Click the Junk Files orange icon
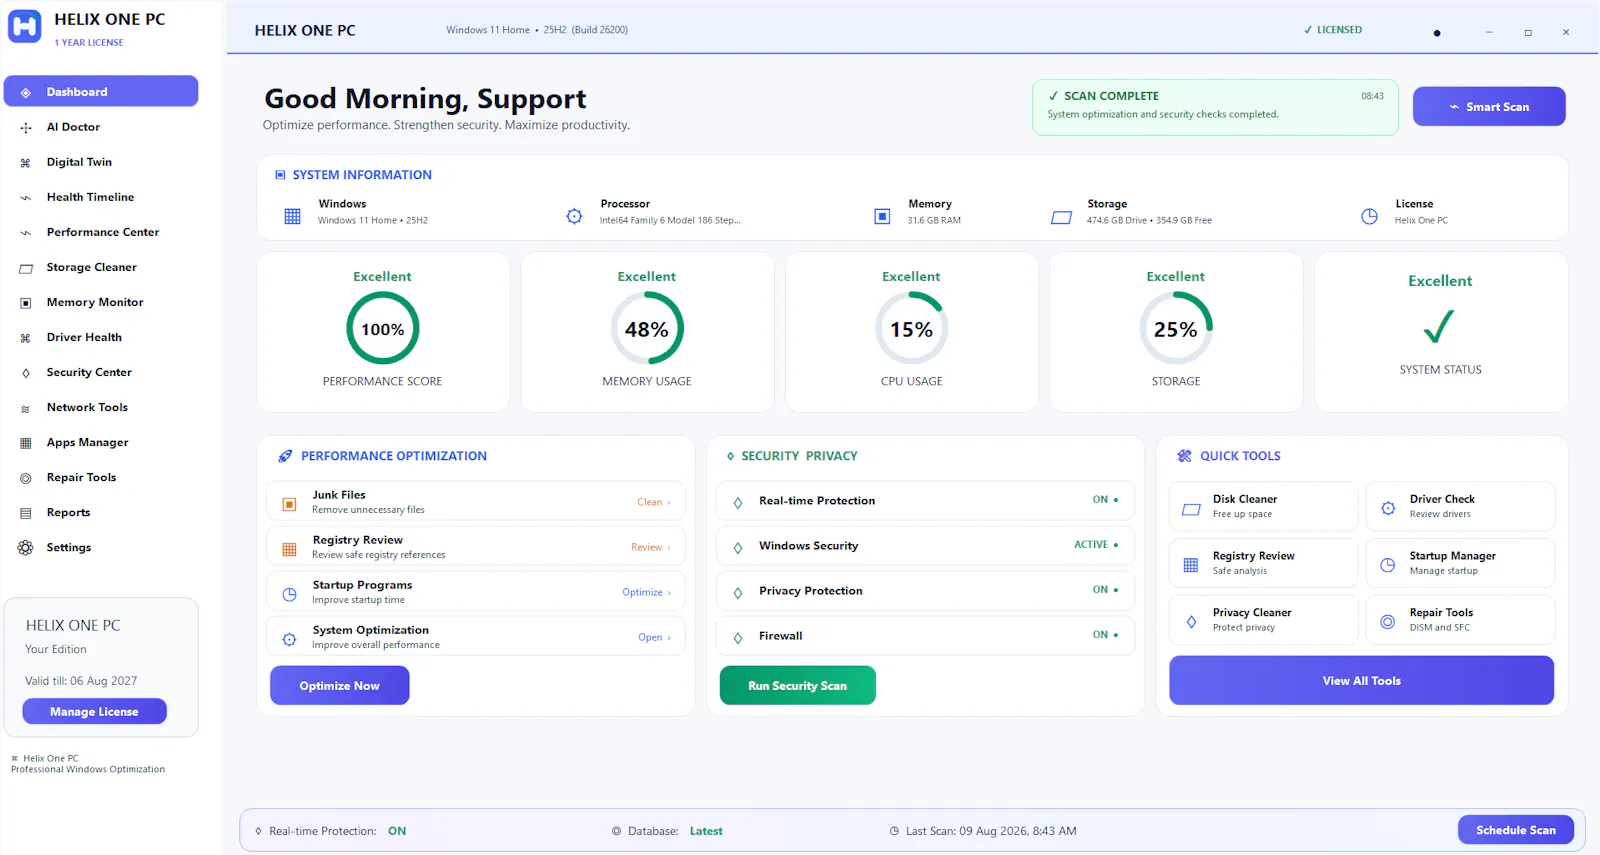The width and height of the screenshot is (1600, 855). [289, 504]
